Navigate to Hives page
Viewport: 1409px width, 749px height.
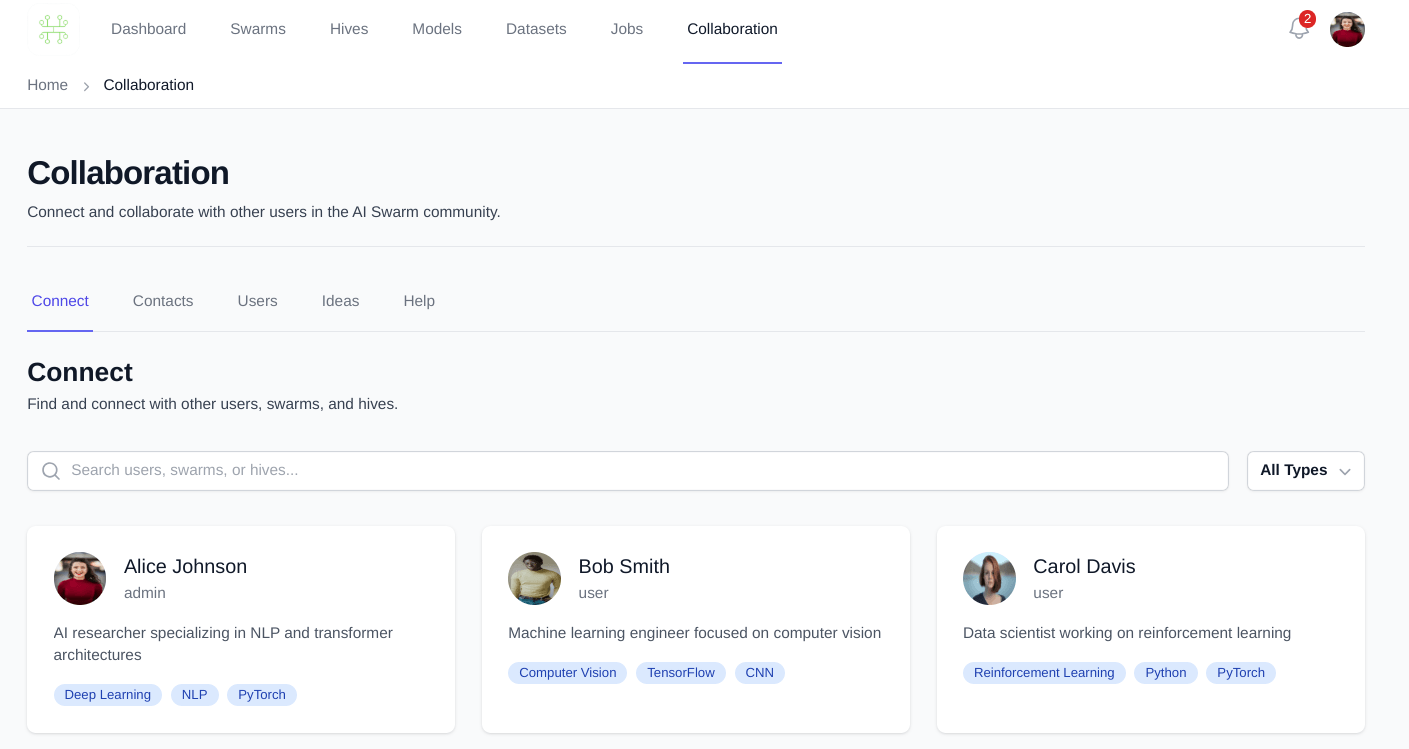click(x=349, y=29)
